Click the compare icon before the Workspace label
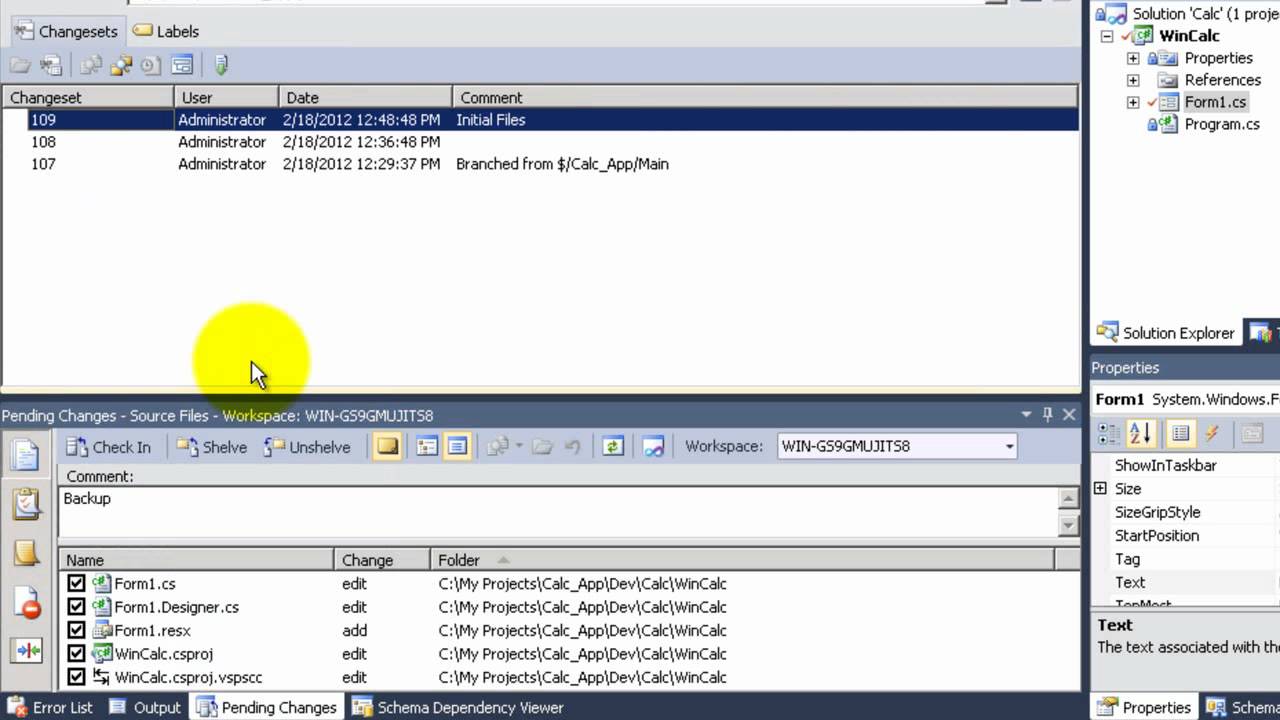The height and width of the screenshot is (720, 1280). coord(653,447)
